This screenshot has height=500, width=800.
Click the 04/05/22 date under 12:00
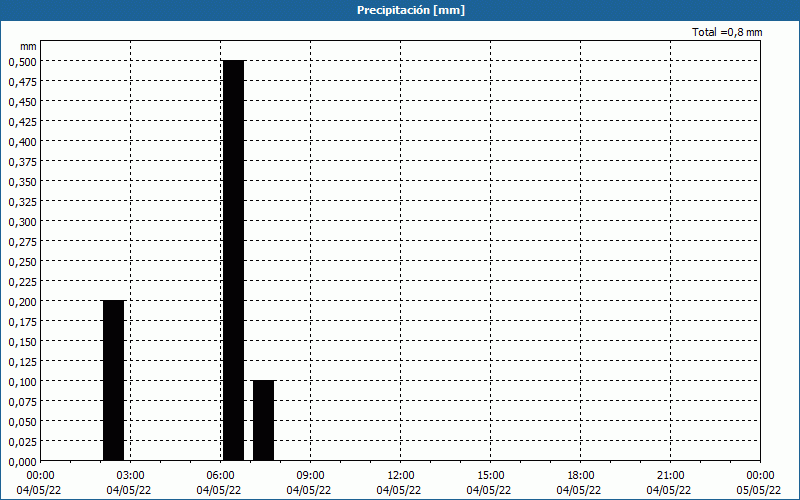click(399, 490)
